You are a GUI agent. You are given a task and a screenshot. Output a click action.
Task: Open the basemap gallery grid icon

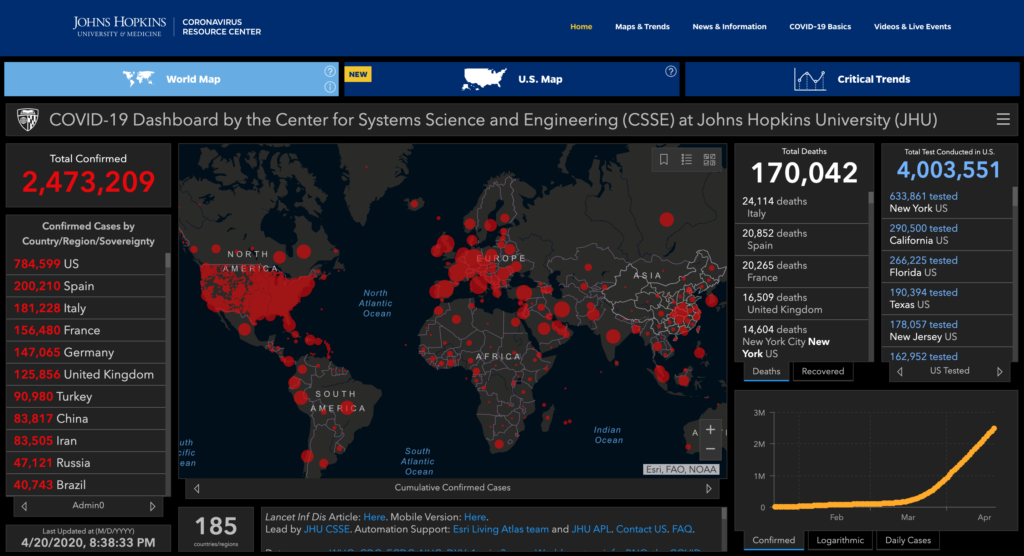pyautogui.click(x=710, y=159)
